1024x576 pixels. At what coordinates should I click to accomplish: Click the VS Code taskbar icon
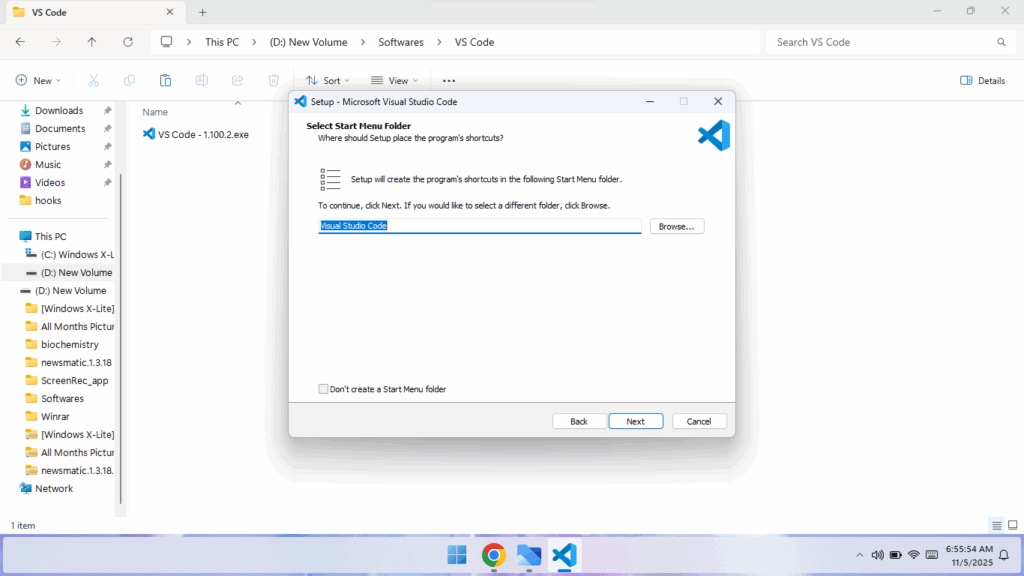pyautogui.click(x=564, y=555)
